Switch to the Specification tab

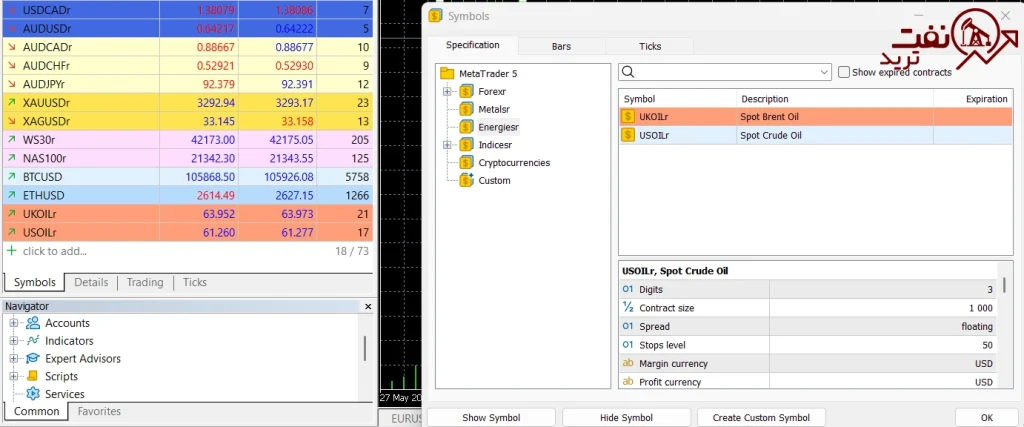coord(473,45)
